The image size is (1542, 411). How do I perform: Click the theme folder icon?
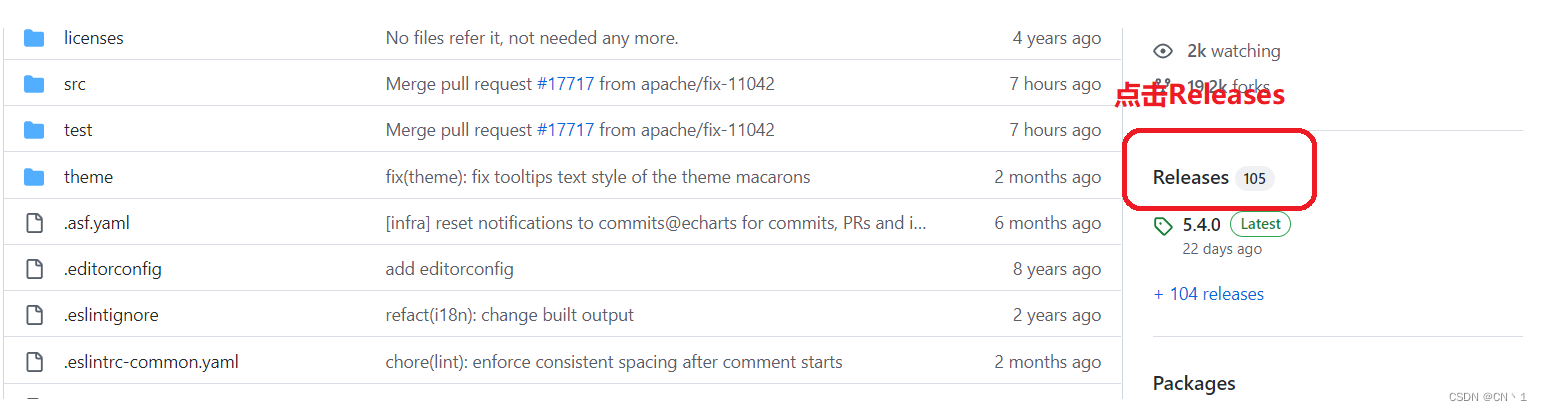tap(34, 177)
